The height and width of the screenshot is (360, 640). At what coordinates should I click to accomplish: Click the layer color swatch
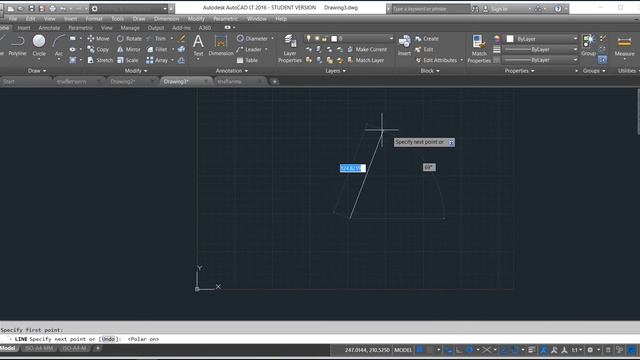coord(334,38)
